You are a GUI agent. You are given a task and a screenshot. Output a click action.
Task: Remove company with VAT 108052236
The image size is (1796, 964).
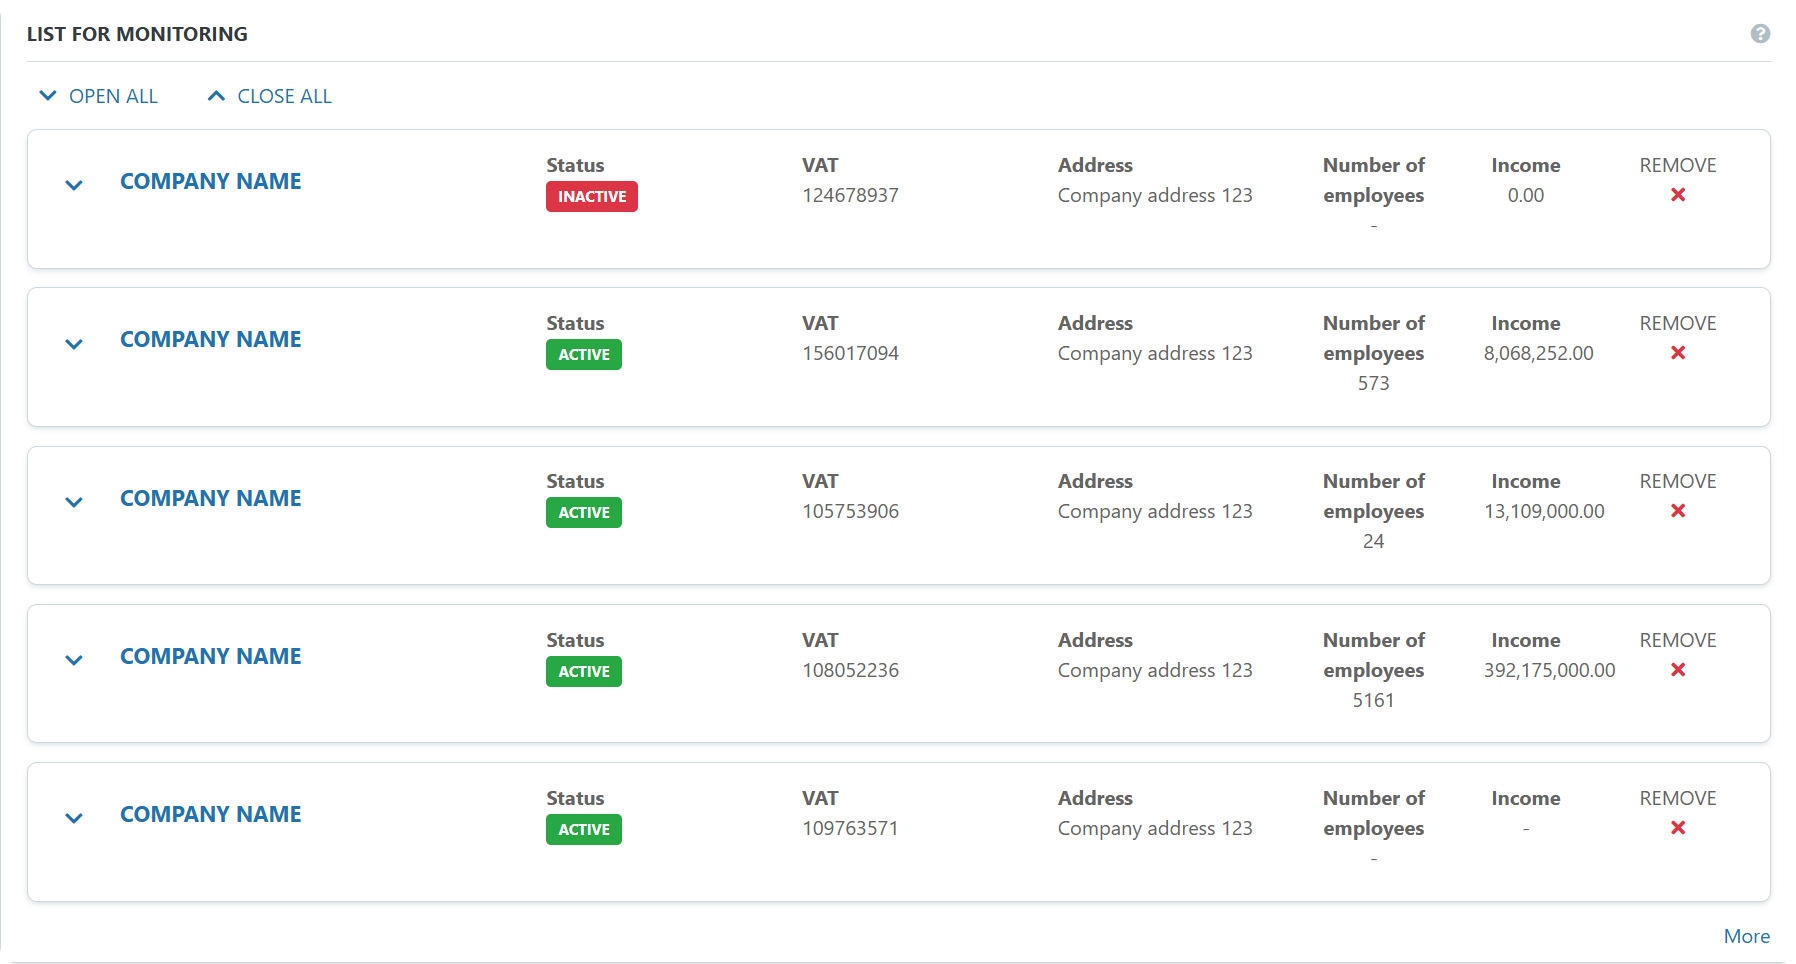[1677, 670]
